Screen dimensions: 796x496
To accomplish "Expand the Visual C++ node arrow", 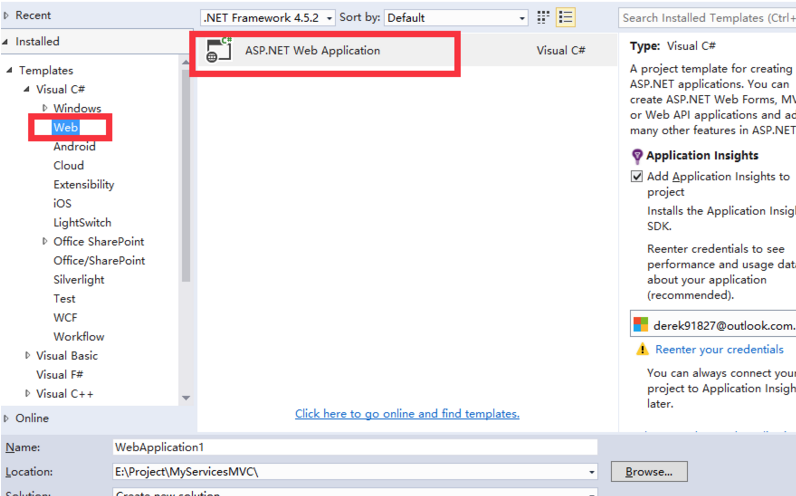I will click(x=27, y=393).
